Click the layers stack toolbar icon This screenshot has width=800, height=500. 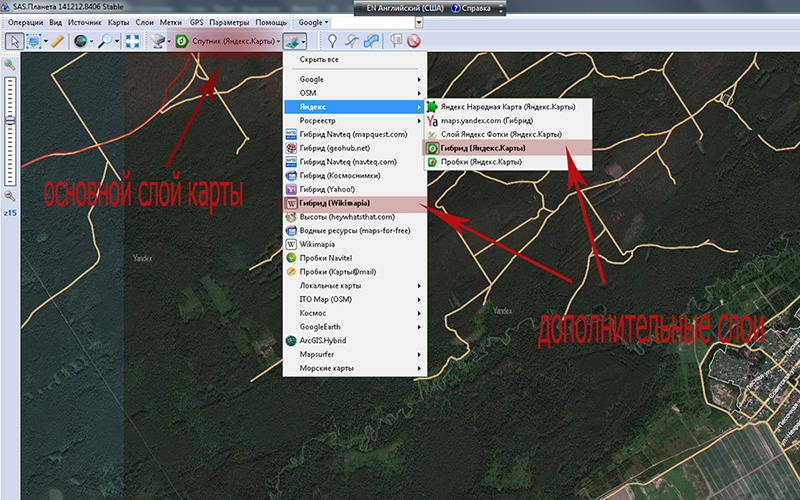(x=292, y=41)
